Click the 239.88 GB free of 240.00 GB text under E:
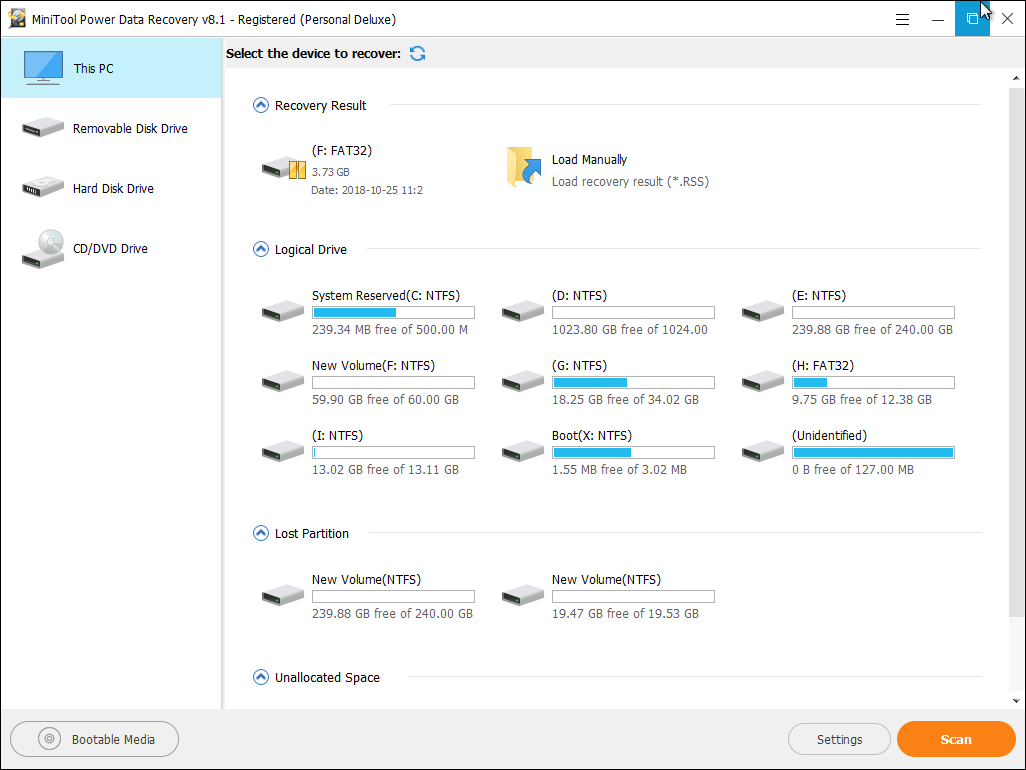1026x770 pixels. [872, 330]
